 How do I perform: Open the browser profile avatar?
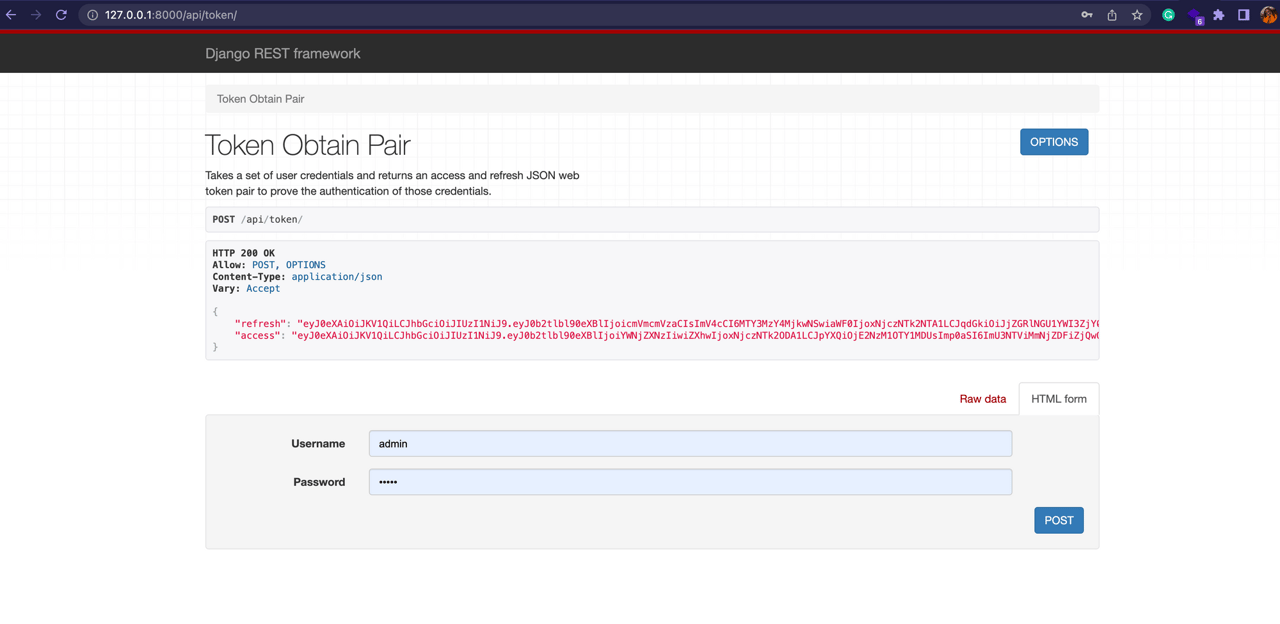pyautogui.click(x=1269, y=15)
